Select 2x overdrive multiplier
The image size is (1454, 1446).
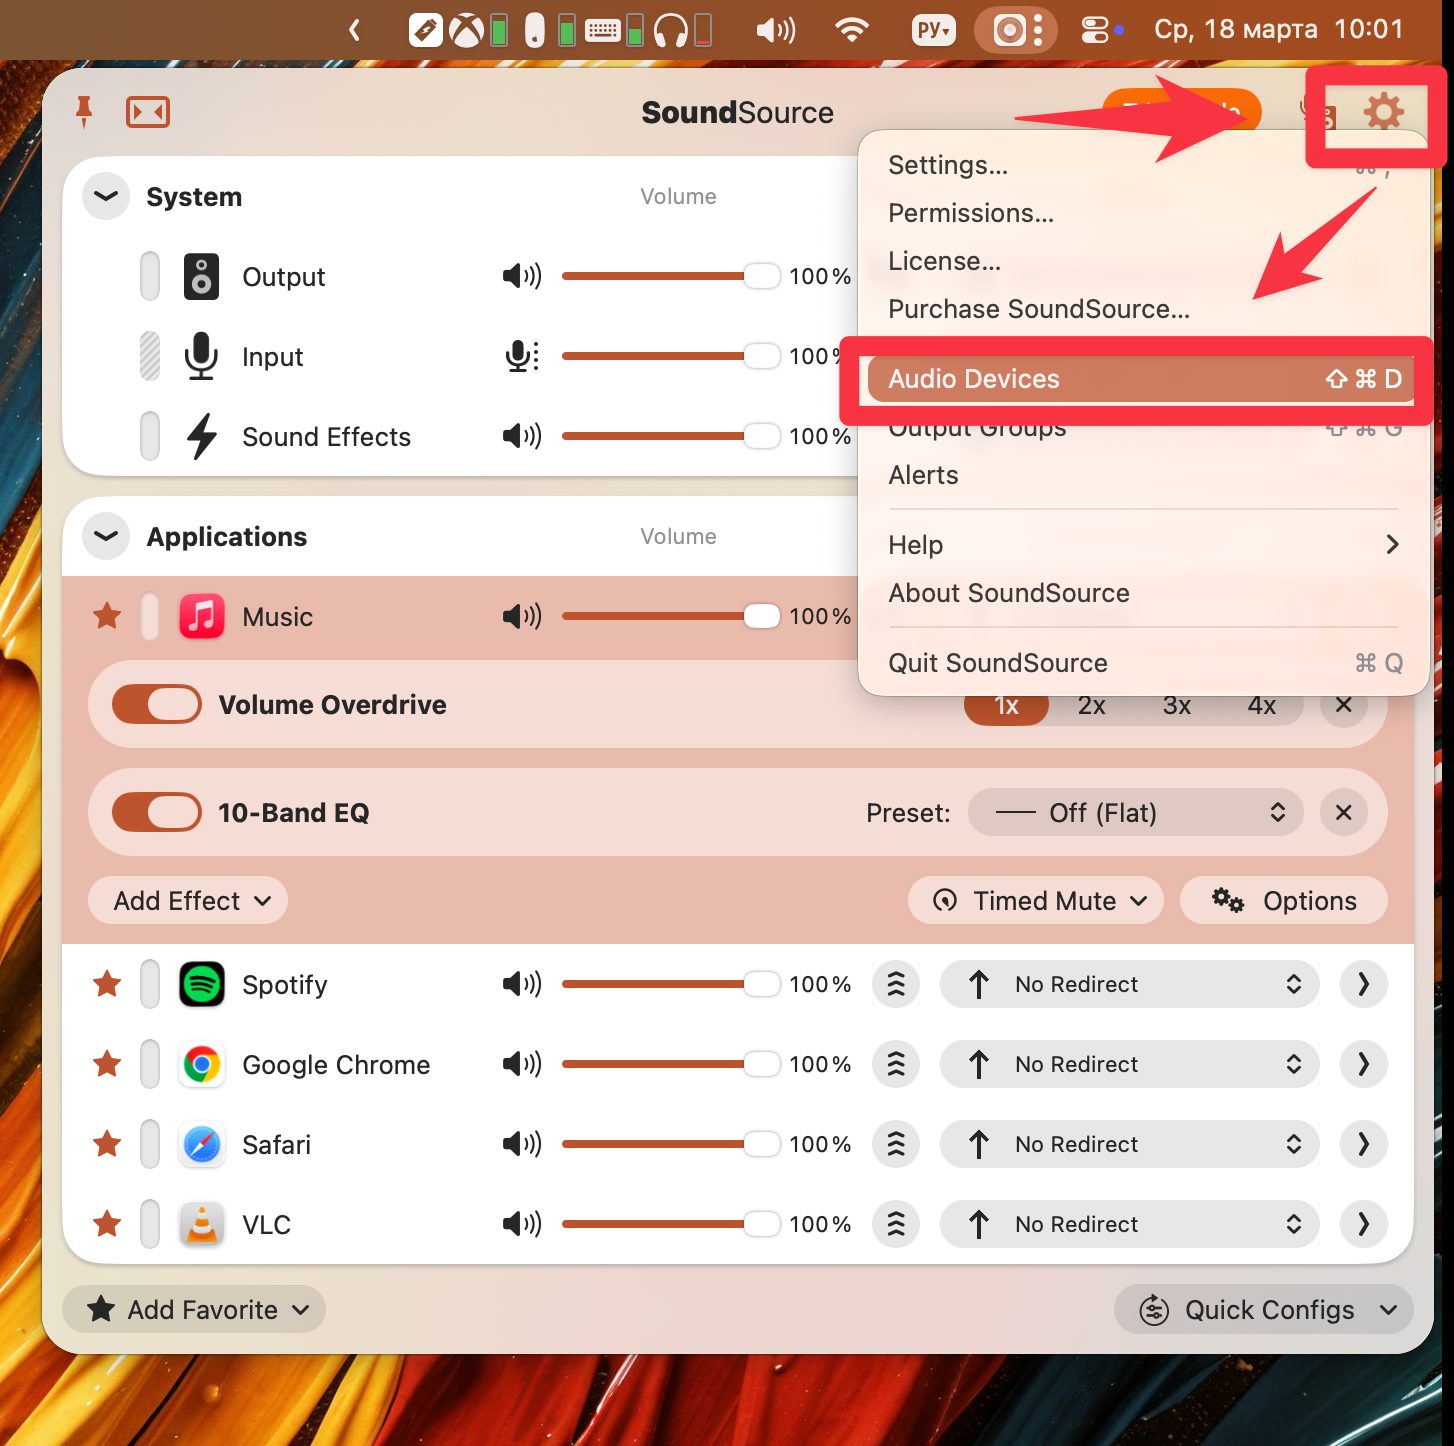[1092, 706]
